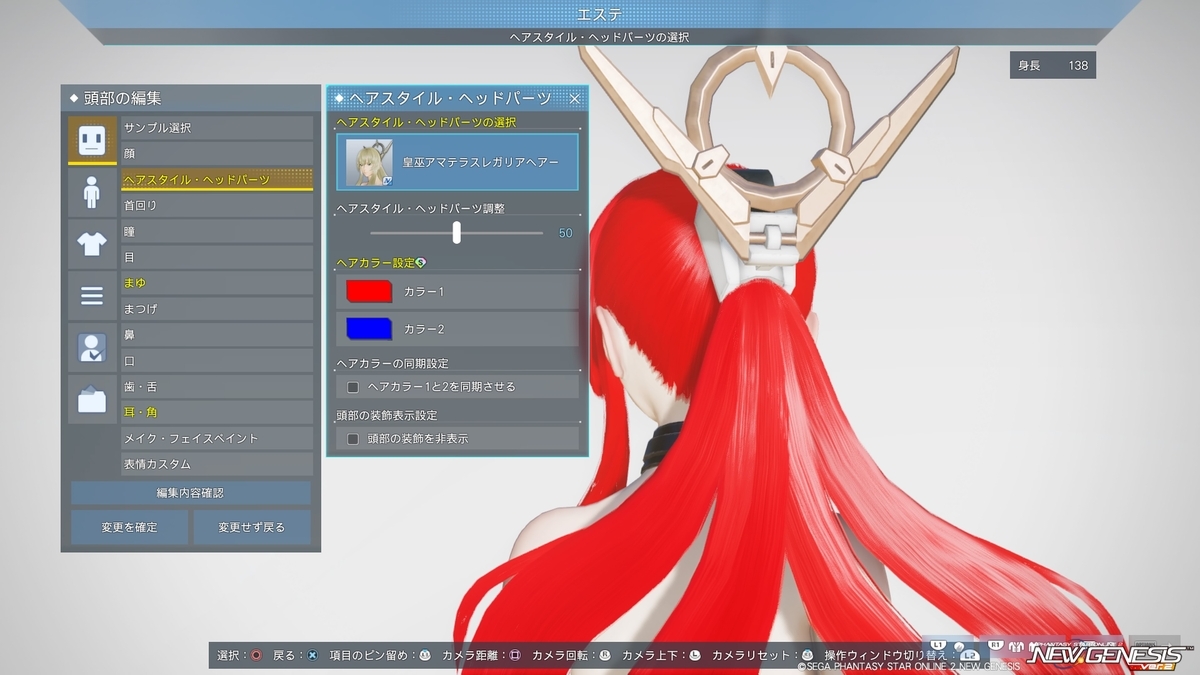The image size is (1200, 675).
Task: Open the folder save-data icon tab
Action: click(92, 400)
